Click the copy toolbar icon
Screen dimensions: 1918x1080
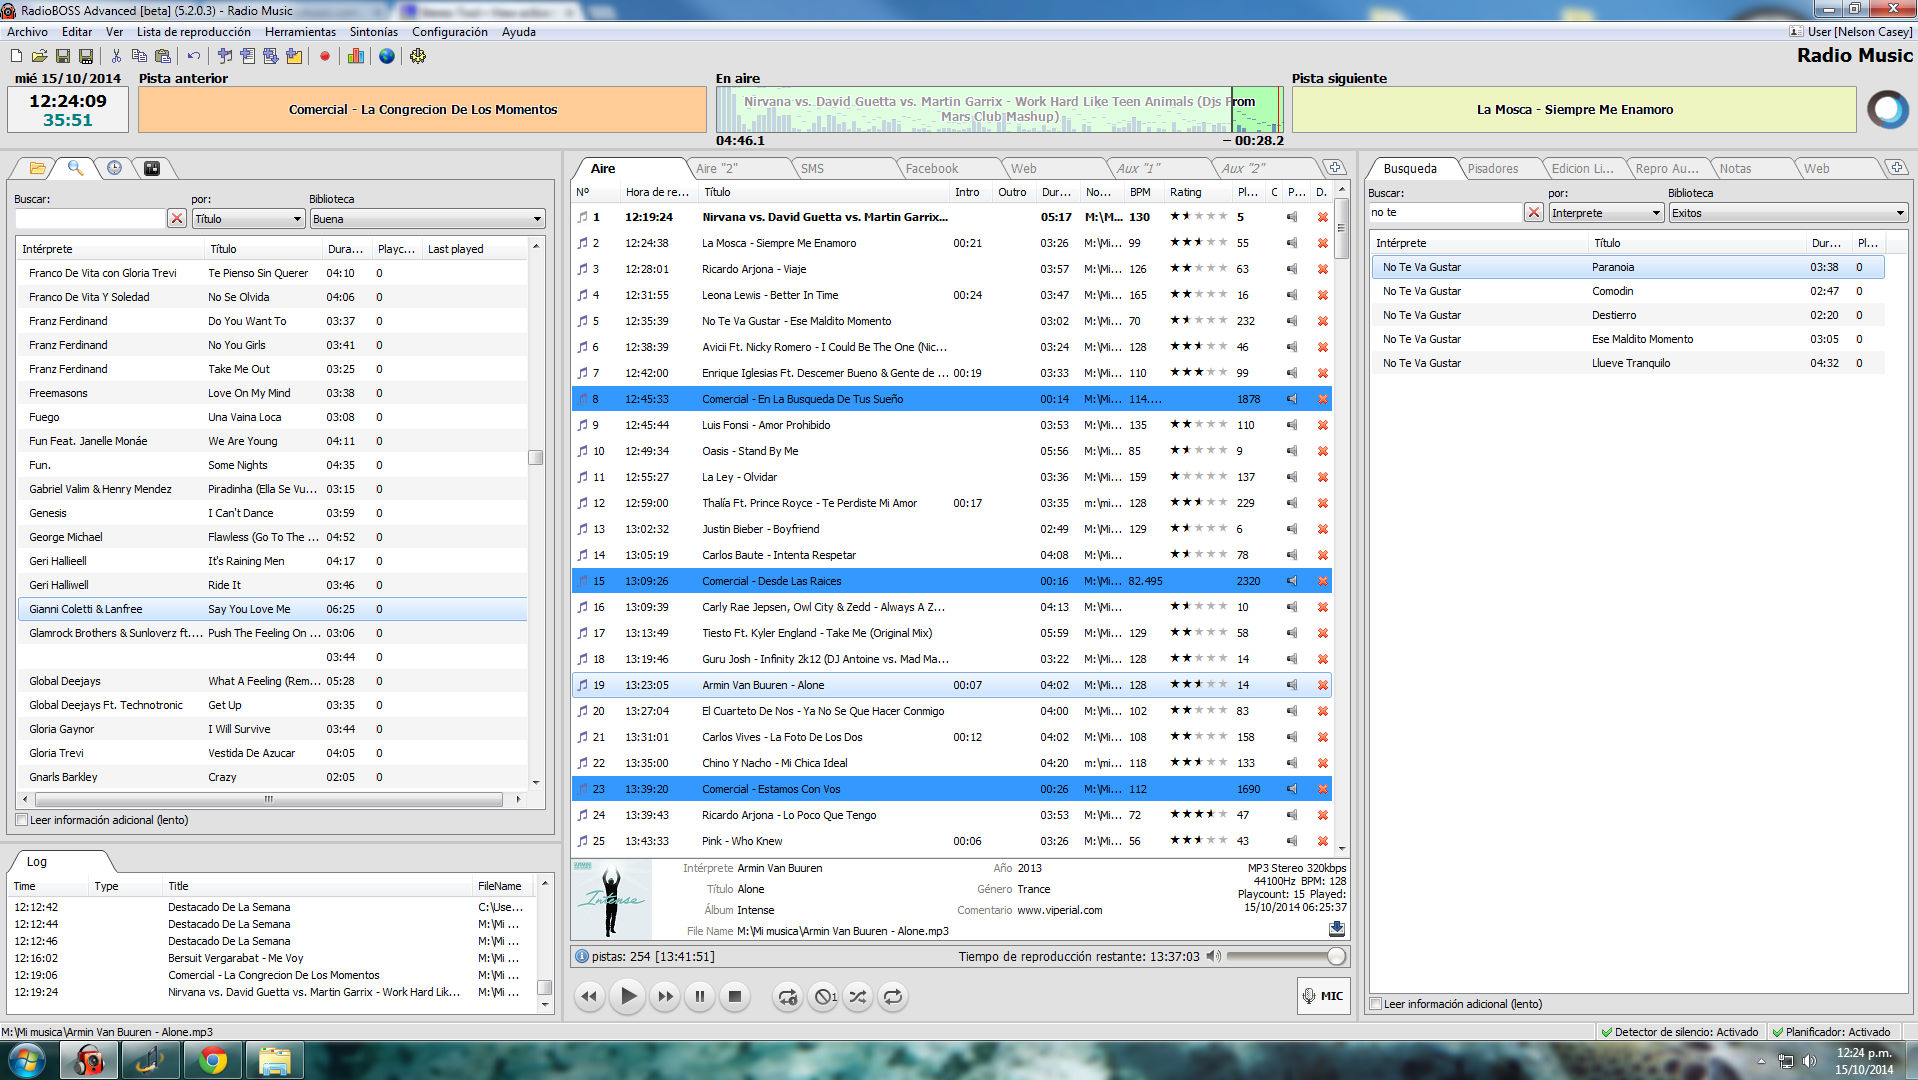coord(141,56)
